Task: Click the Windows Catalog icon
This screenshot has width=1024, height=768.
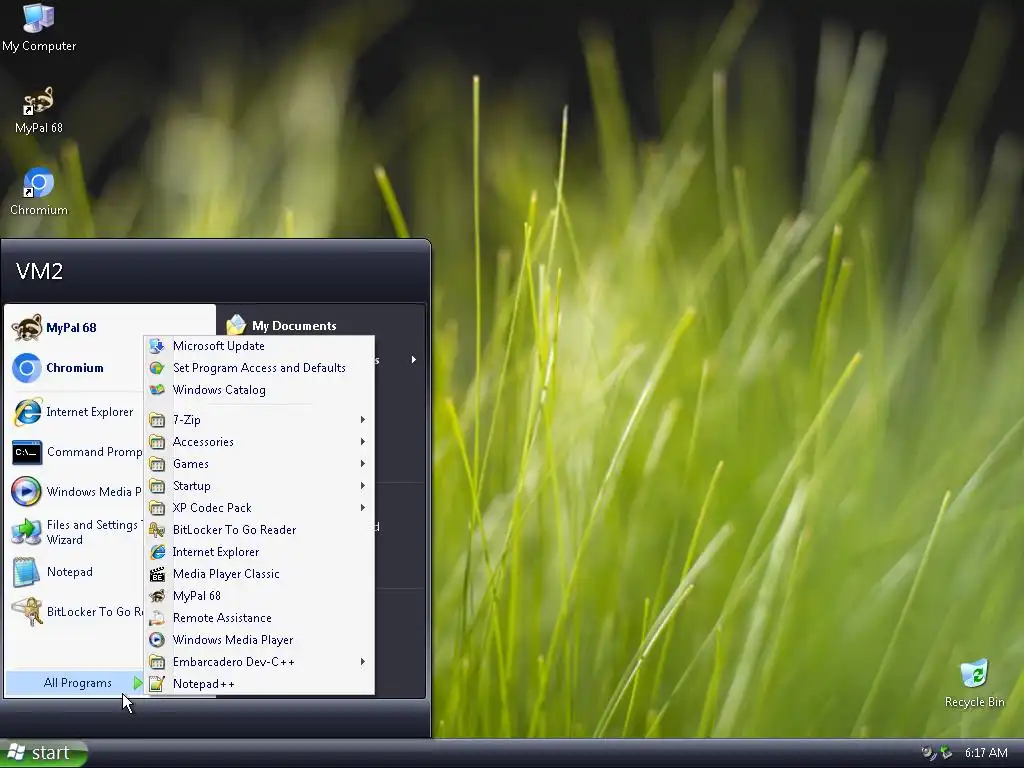Action: [x=157, y=390]
